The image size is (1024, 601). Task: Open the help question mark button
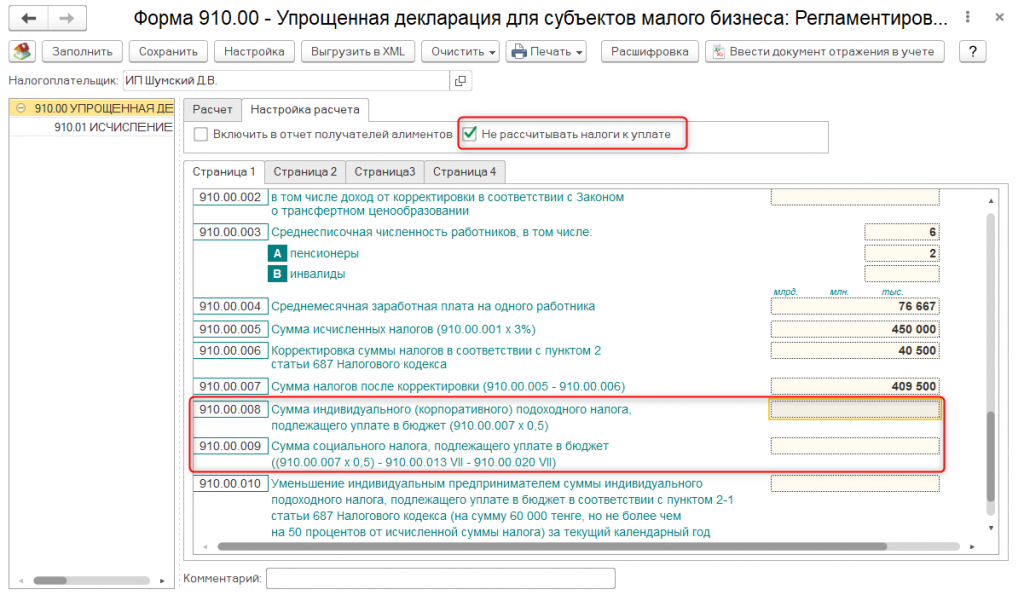[972, 52]
